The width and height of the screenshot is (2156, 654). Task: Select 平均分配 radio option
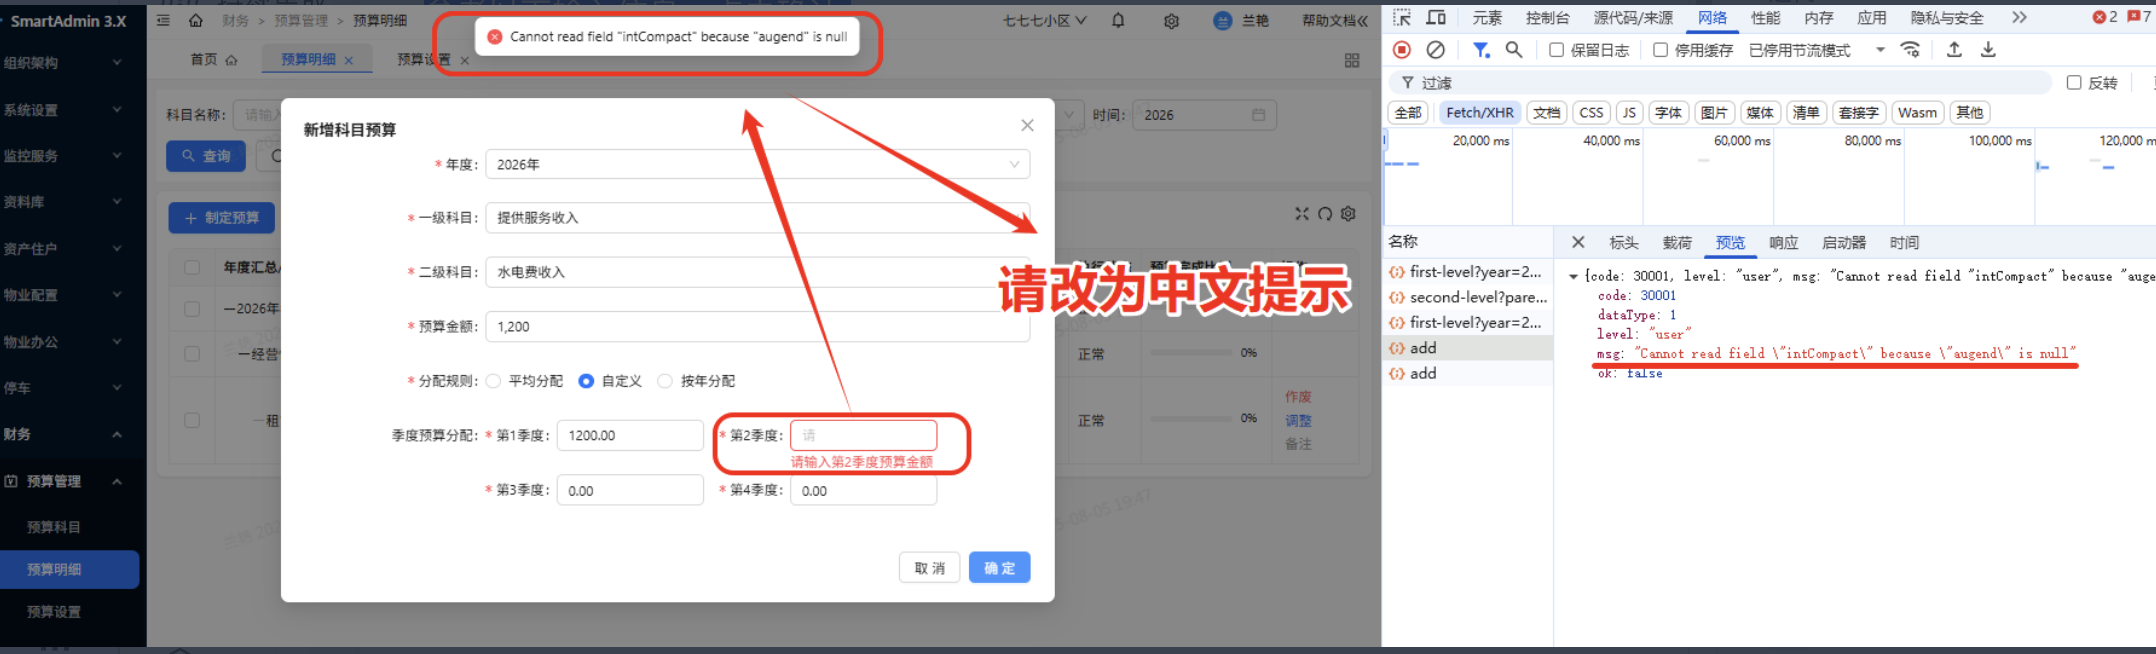(x=493, y=381)
